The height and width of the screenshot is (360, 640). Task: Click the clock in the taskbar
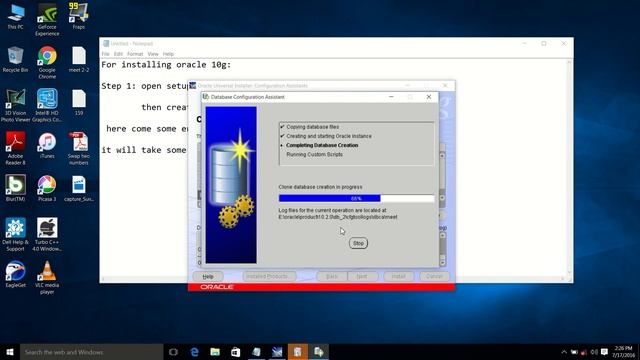tap(623, 352)
